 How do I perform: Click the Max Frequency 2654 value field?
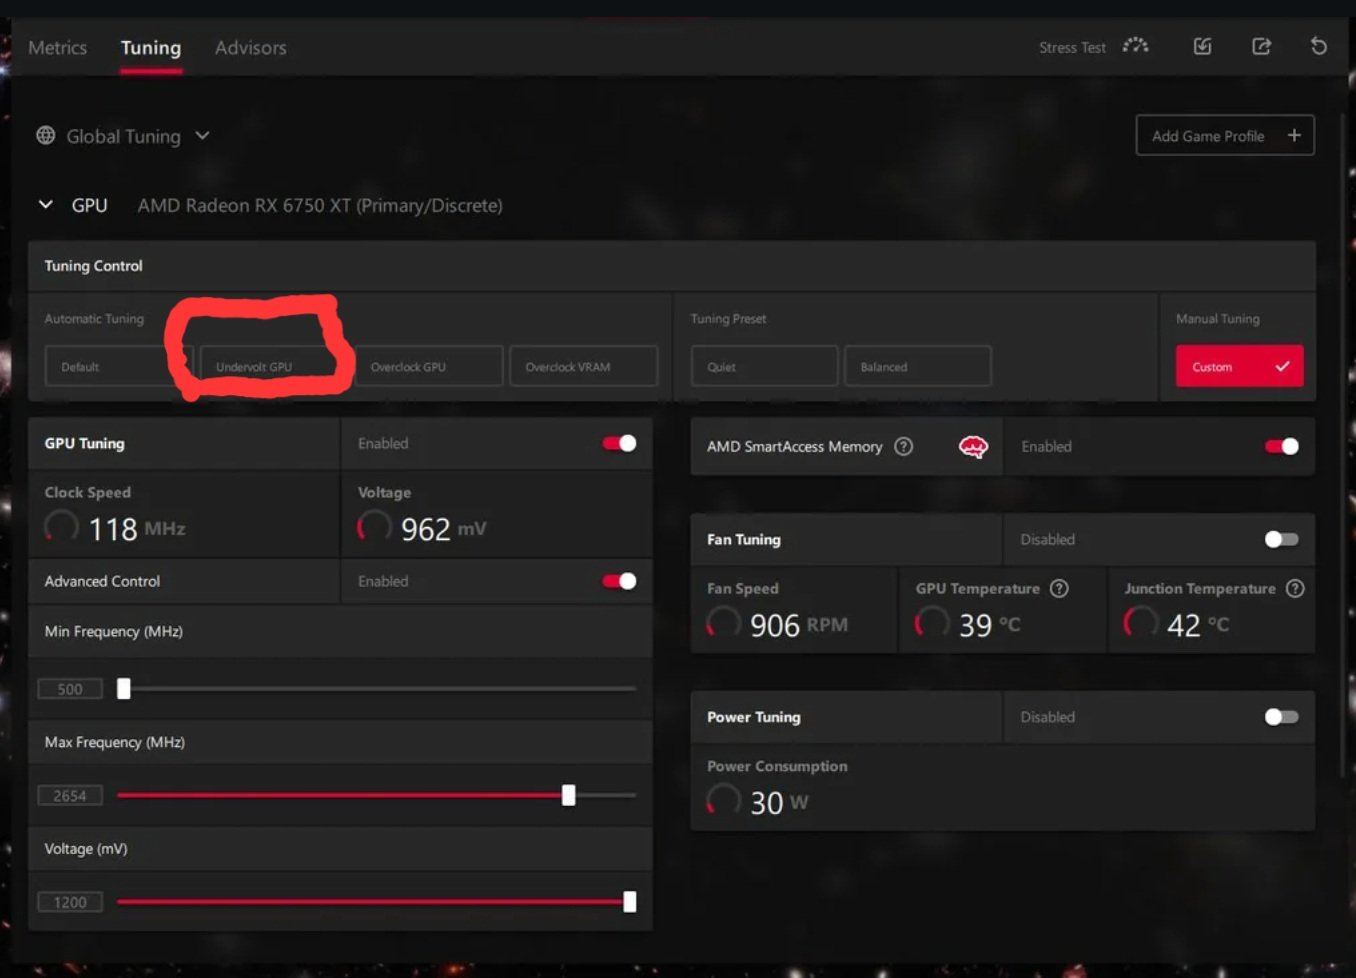(70, 795)
